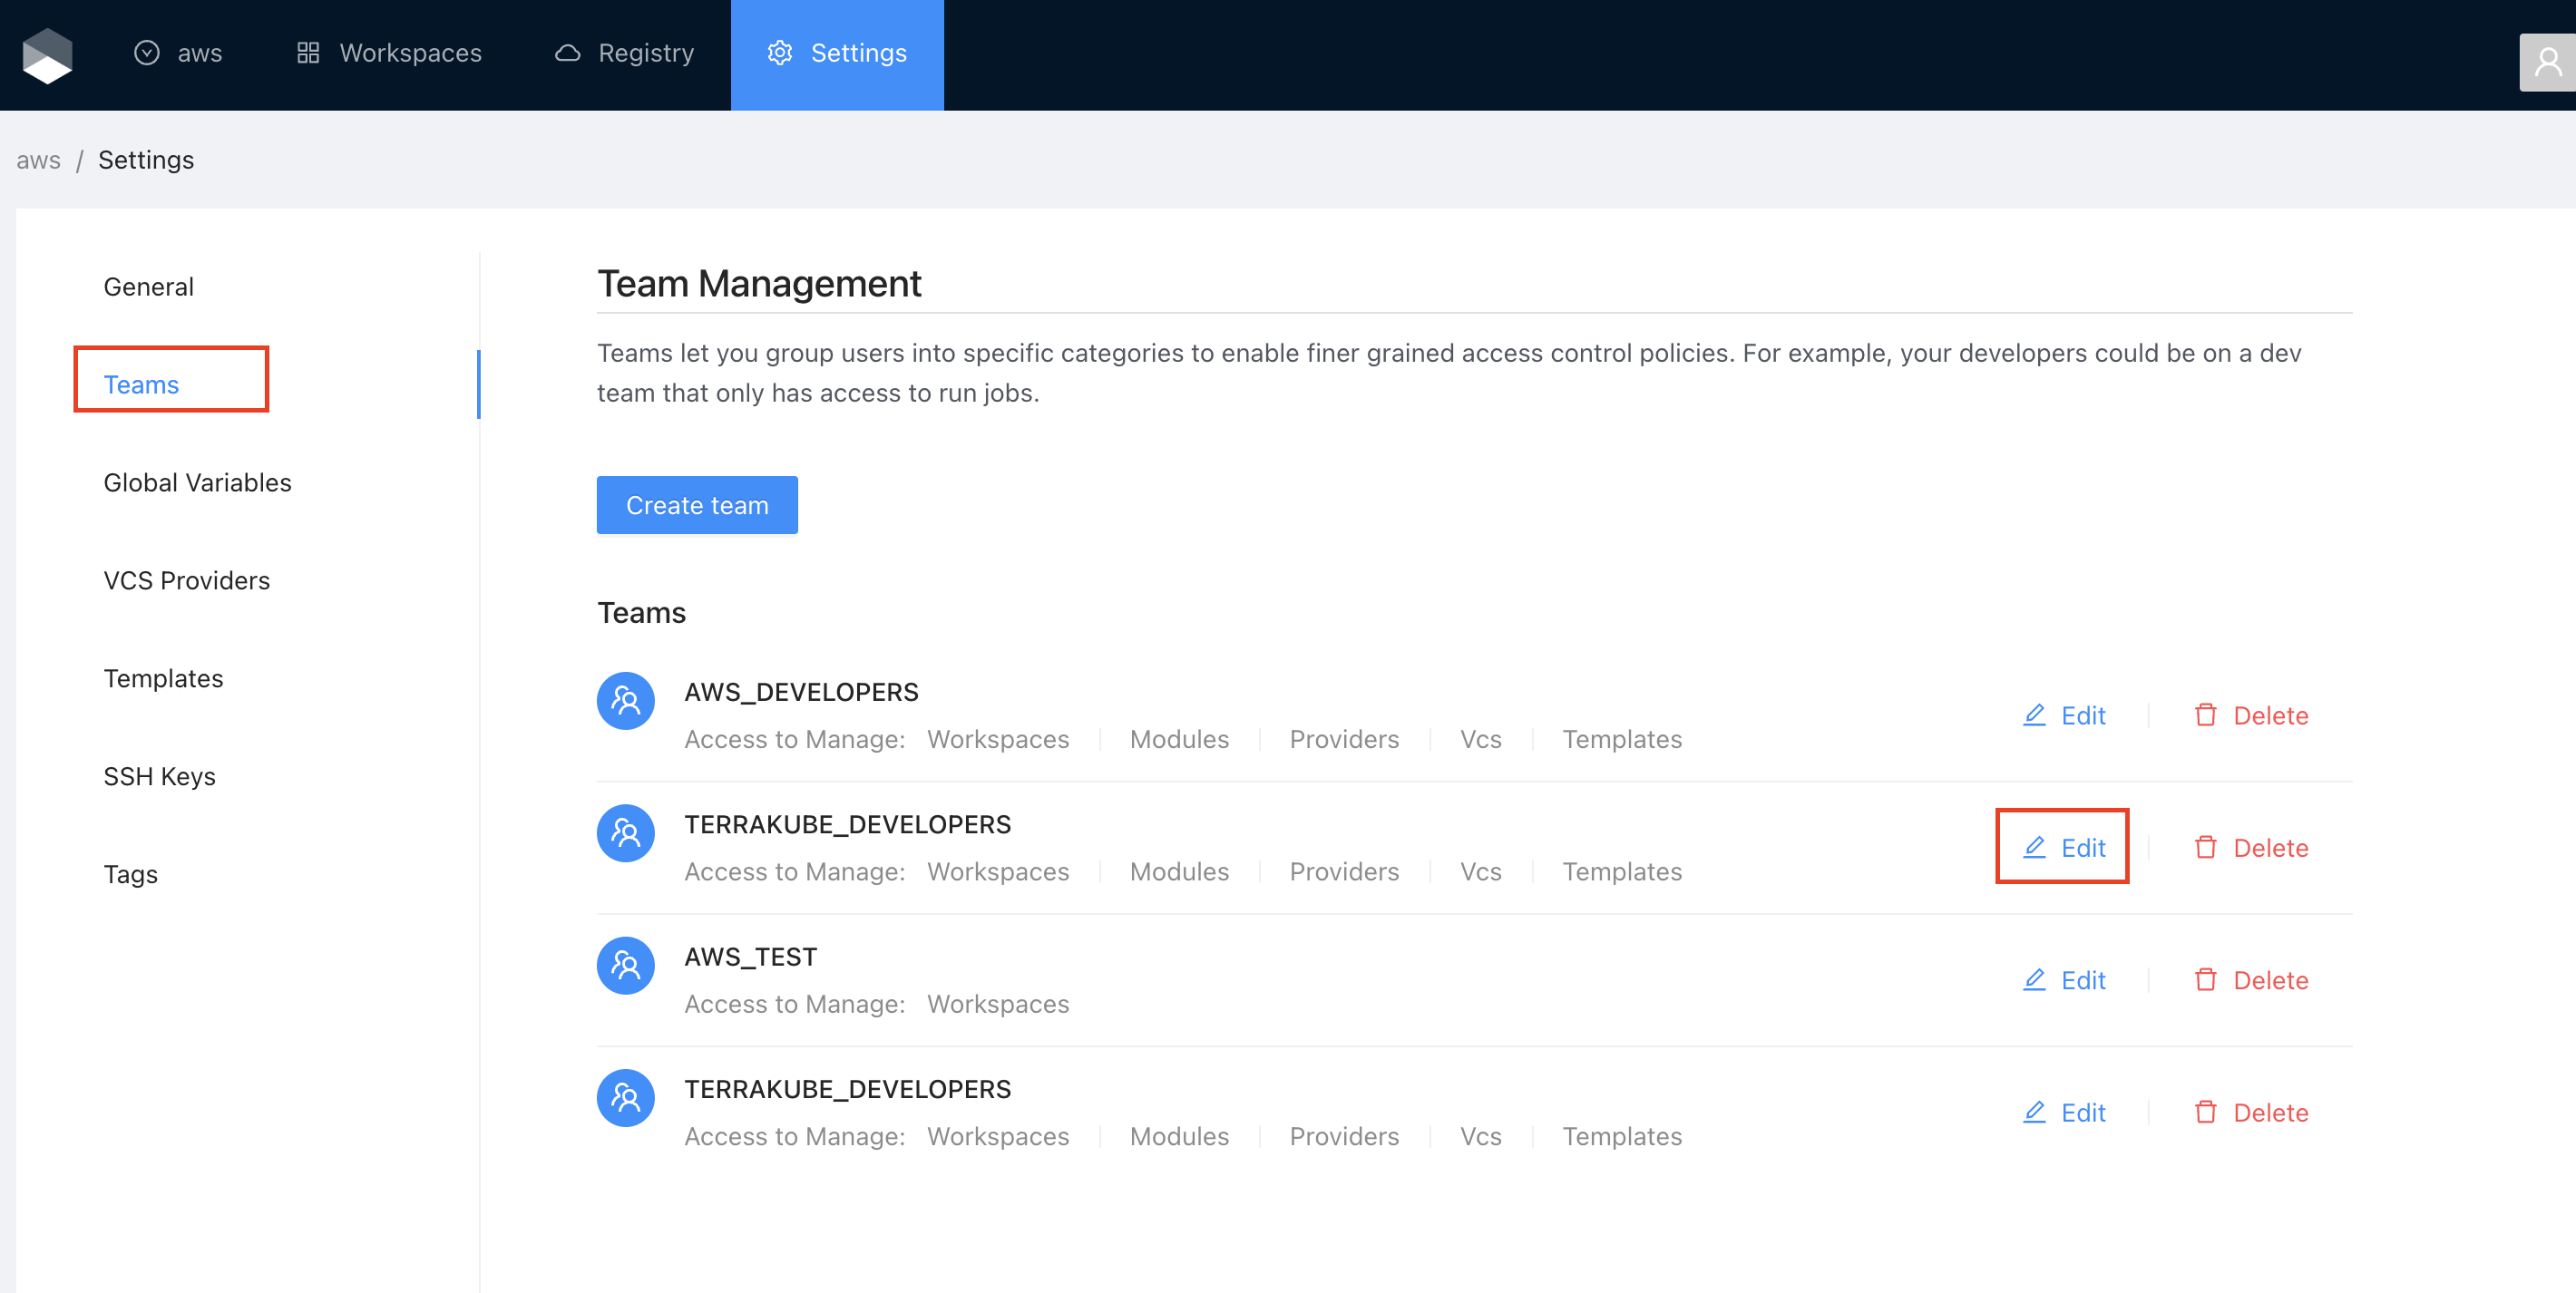Delete the last TERRAKUBE_DEVELOPERS team
Image resolution: width=2576 pixels, height=1293 pixels.
point(2250,1113)
